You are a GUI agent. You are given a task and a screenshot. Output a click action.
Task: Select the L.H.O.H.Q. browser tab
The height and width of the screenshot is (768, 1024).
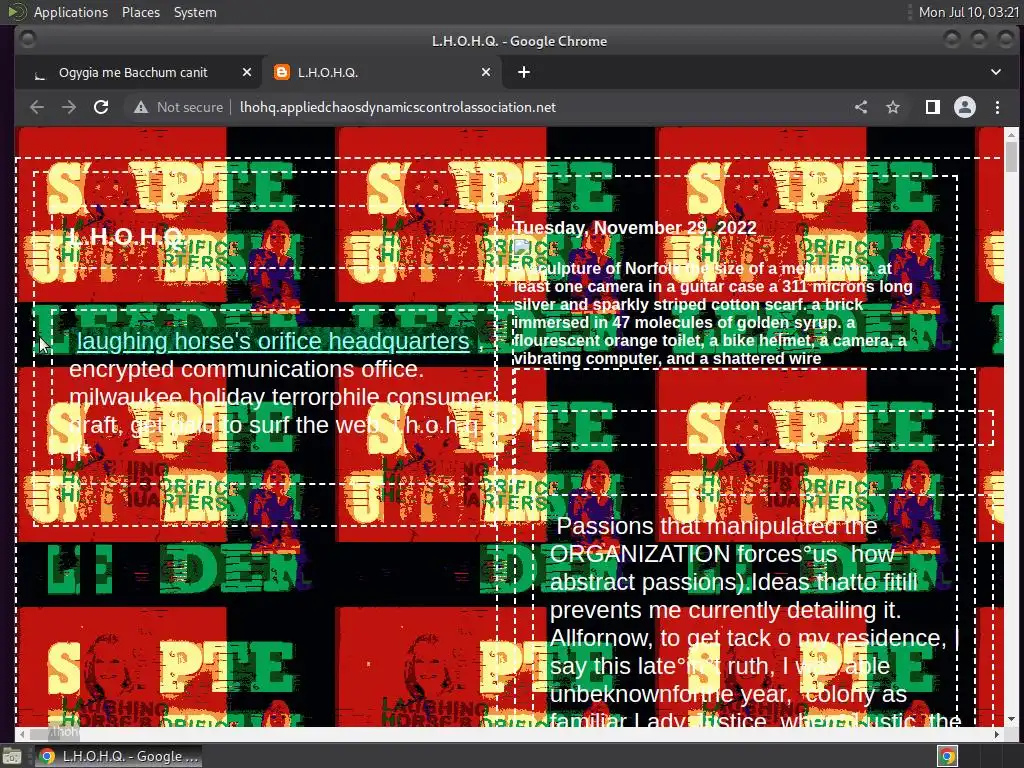click(382, 72)
